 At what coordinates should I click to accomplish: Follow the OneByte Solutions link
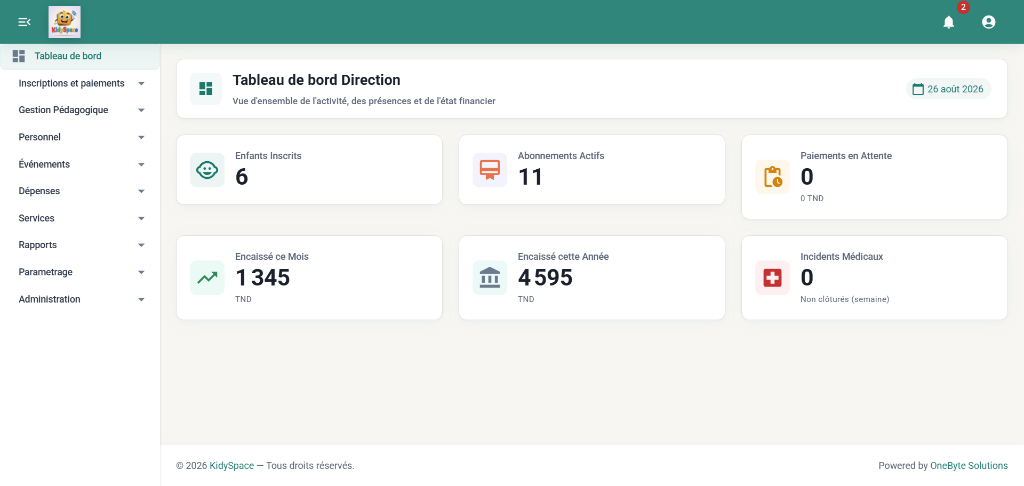pos(968,466)
